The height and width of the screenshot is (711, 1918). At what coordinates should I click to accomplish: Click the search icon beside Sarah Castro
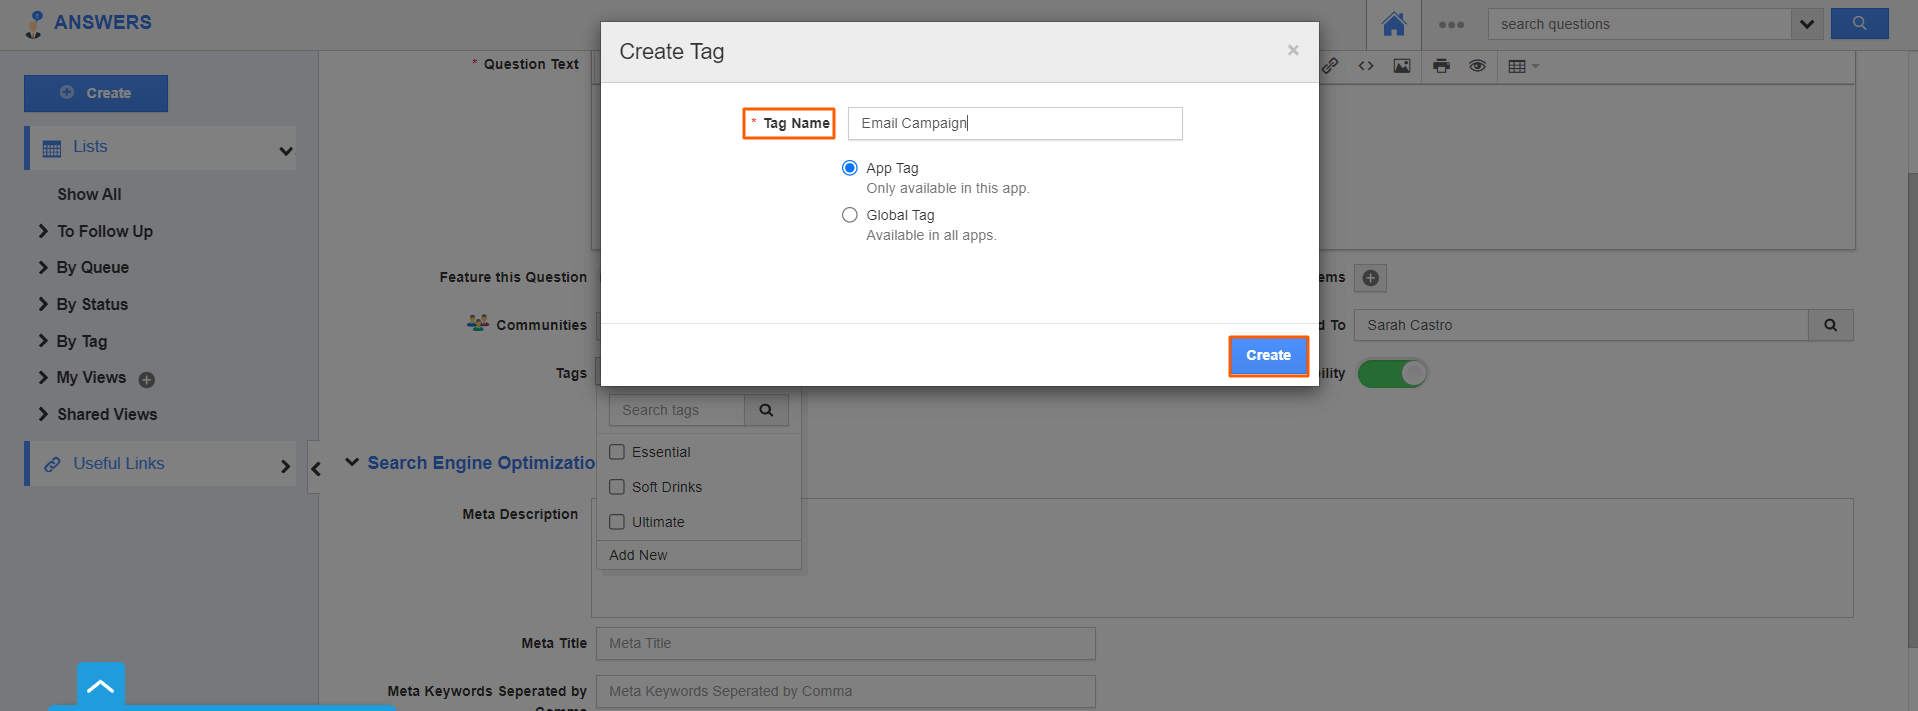1831,325
